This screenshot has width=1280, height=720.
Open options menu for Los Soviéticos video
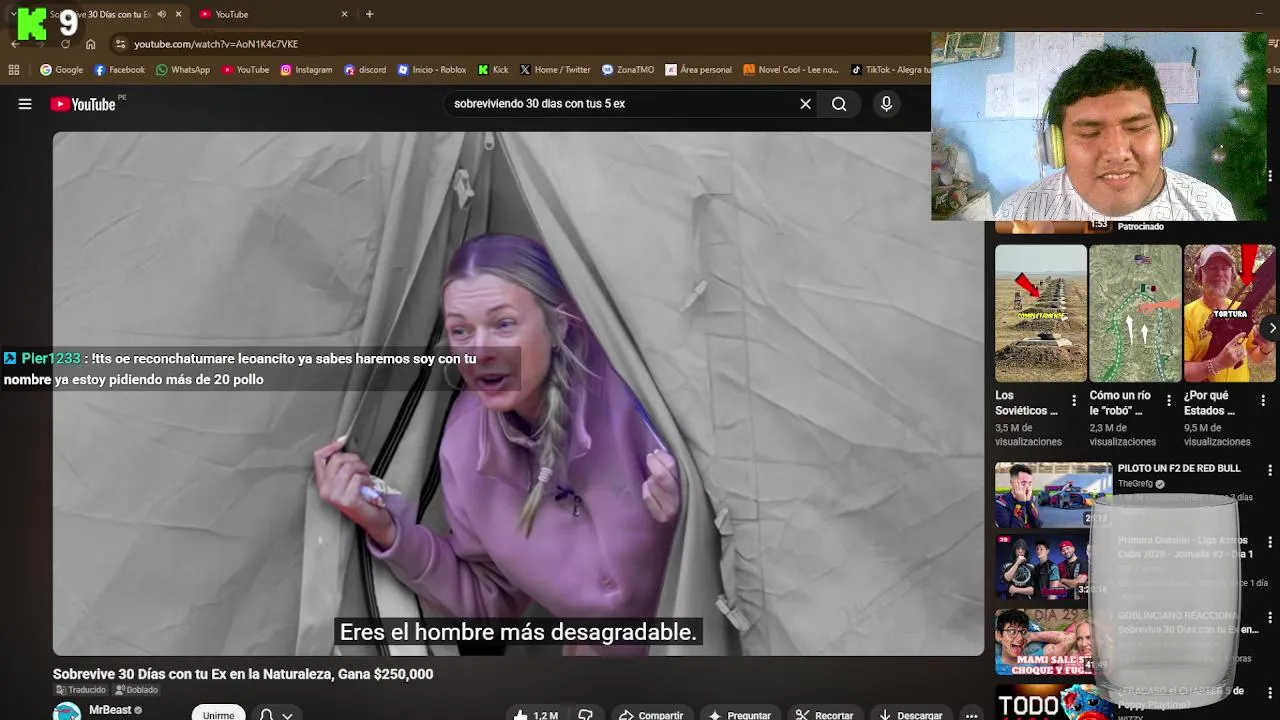pyautogui.click(x=1074, y=401)
